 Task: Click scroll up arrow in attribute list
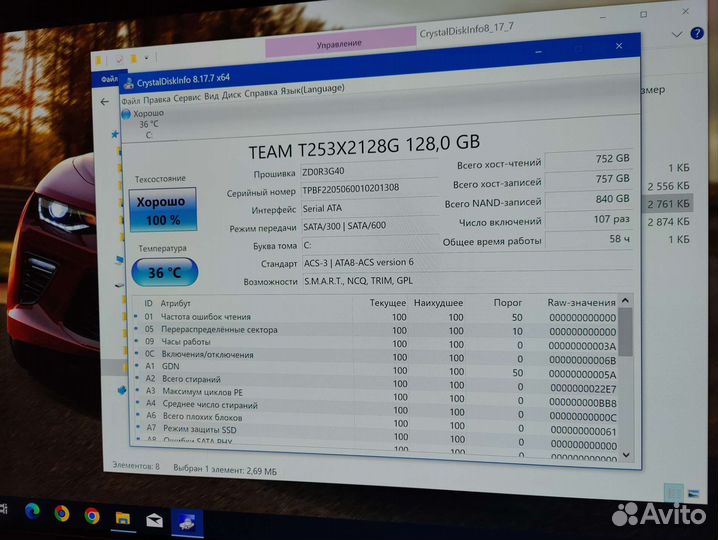click(626, 301)
